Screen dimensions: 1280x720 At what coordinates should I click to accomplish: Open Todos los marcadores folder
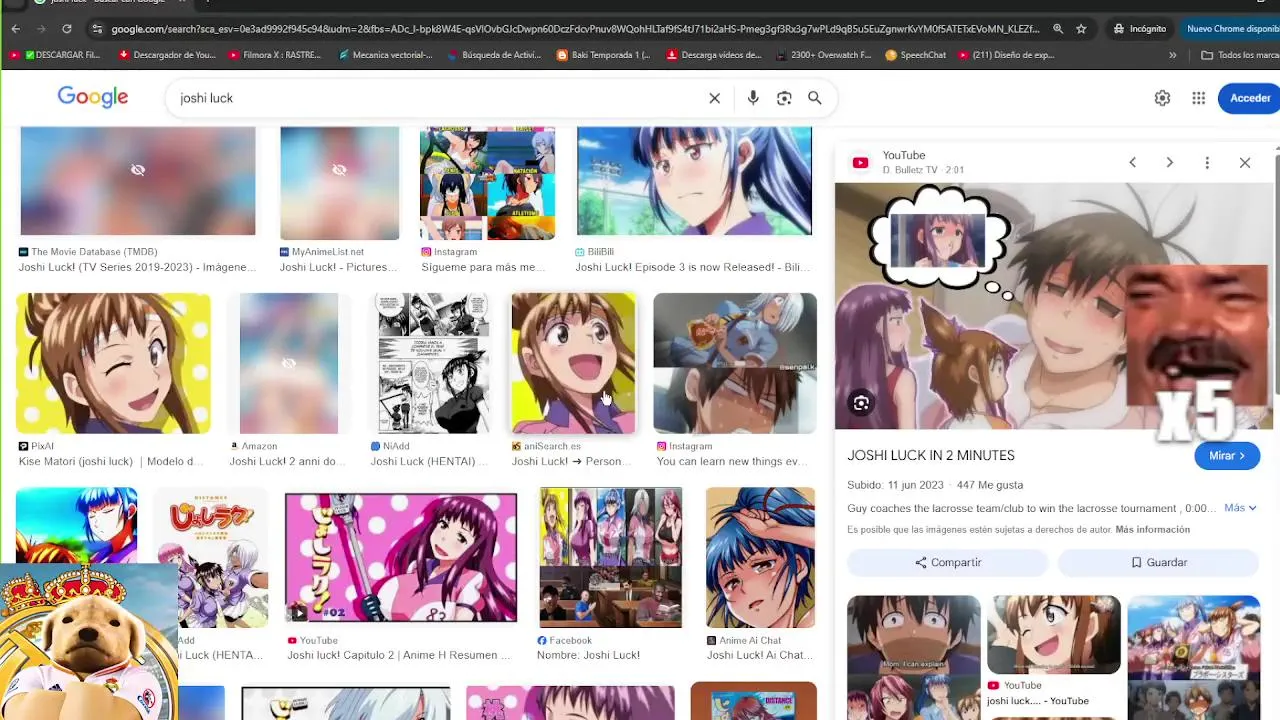pyautogui.click(x=1240, y=55)
